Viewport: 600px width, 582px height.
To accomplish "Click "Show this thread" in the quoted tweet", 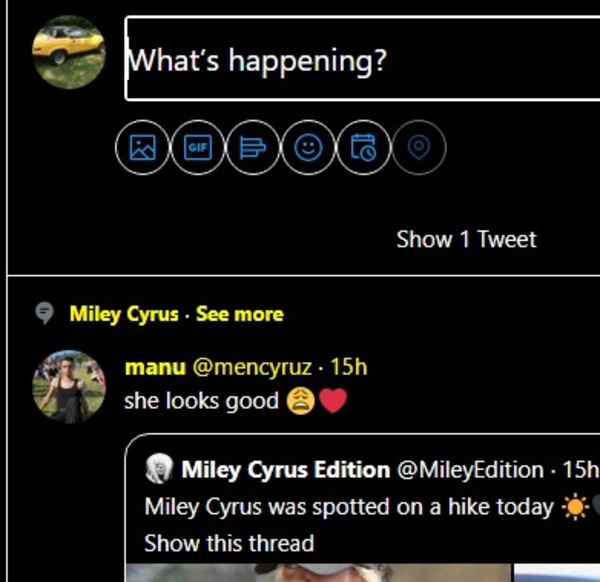I will [229, 544].
